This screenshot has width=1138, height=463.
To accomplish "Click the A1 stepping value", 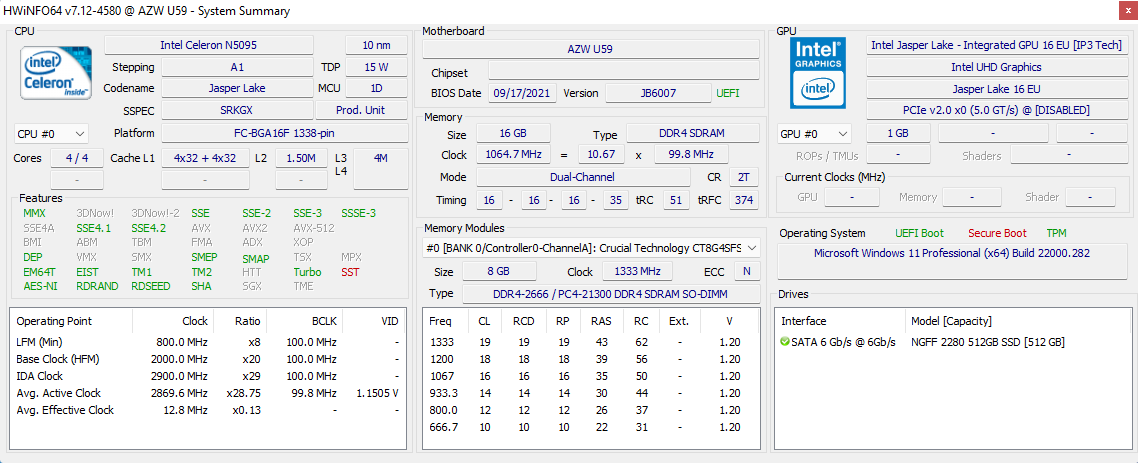I will [237, 67].
